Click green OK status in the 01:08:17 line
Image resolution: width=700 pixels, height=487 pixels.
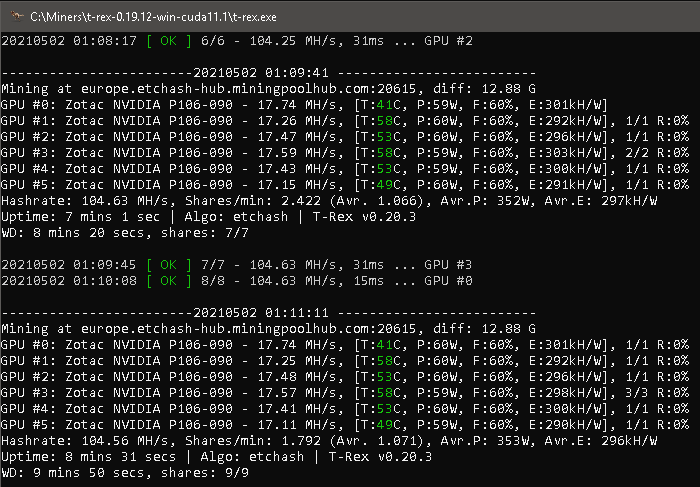[x=168, y=41]
